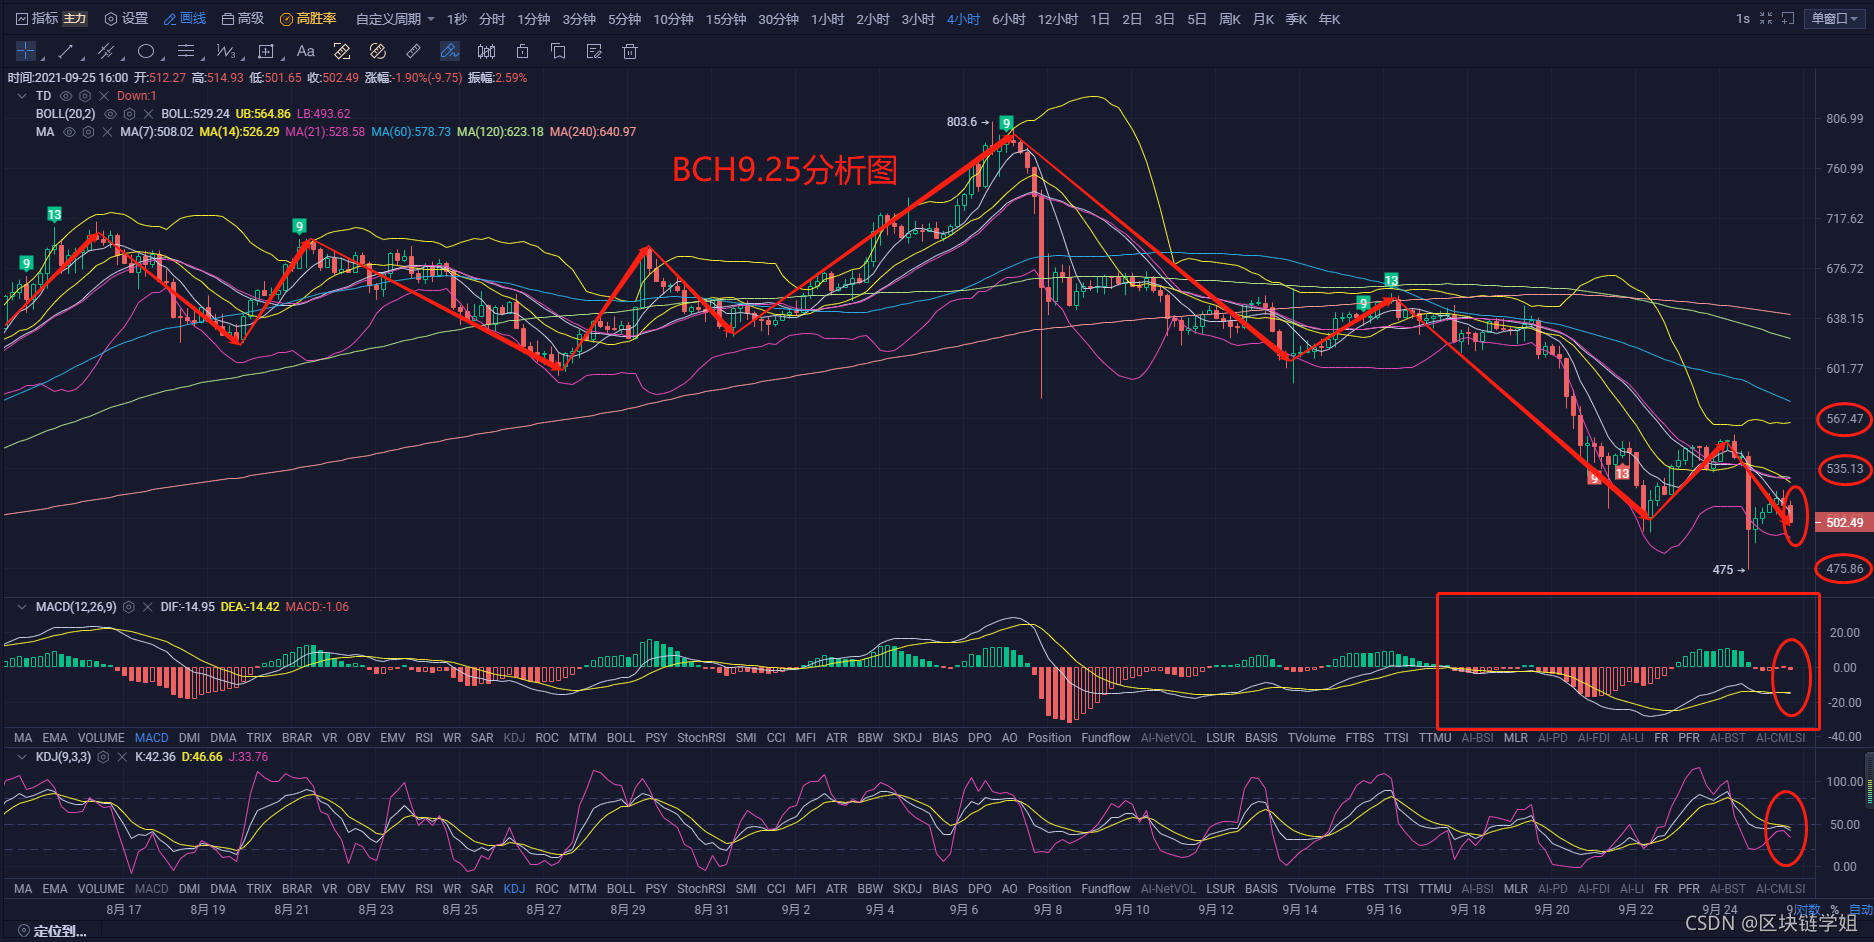Select BOLL in the KDJ panel indicator row
The image size is (1874, 942).
pyautogui.click(x=620, y=889)
